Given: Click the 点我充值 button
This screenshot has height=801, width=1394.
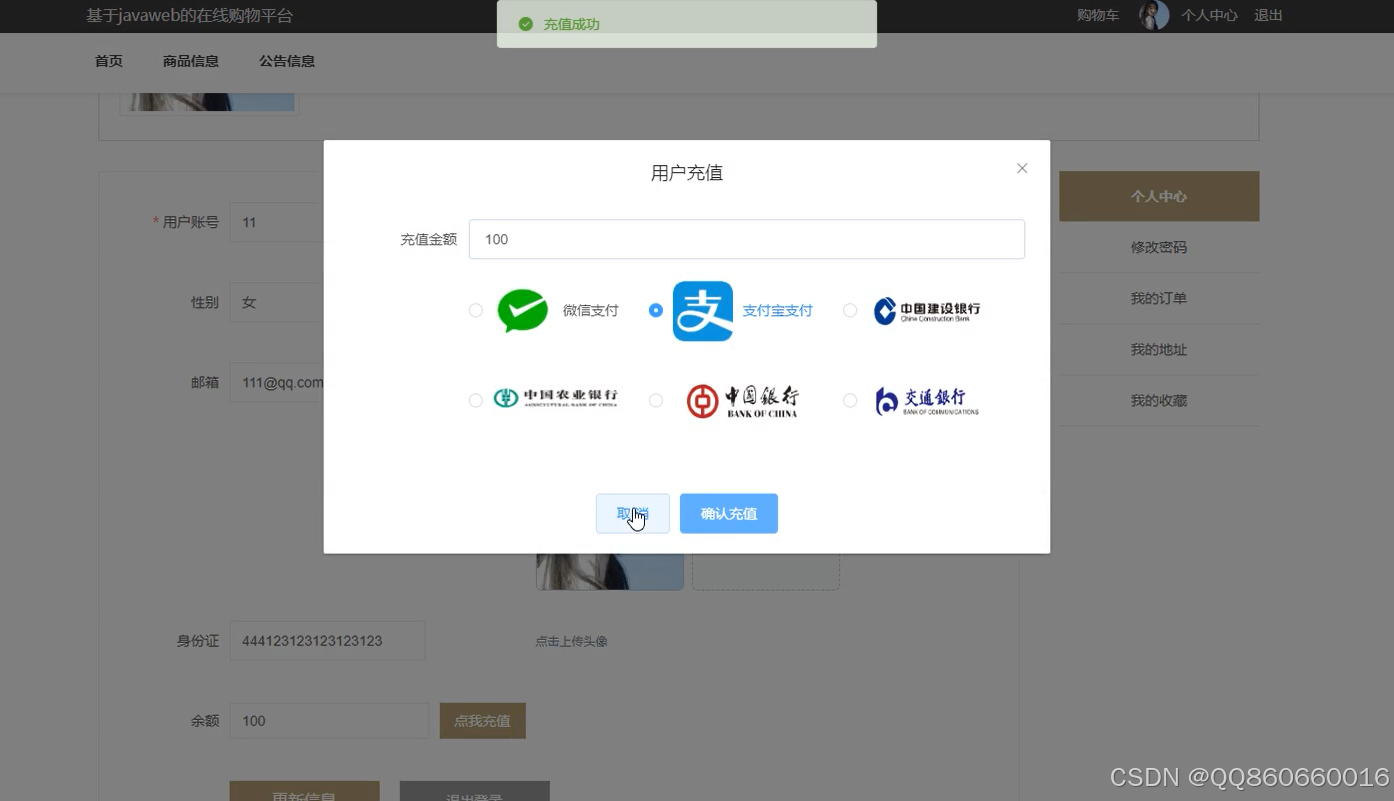Looking at the screenshot, I should click(x=483, y=720).
